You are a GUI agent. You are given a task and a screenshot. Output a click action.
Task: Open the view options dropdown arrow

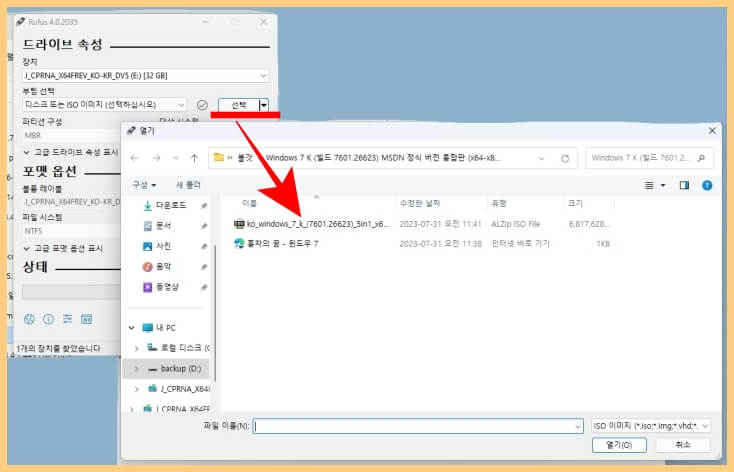[x=663, y=185]
